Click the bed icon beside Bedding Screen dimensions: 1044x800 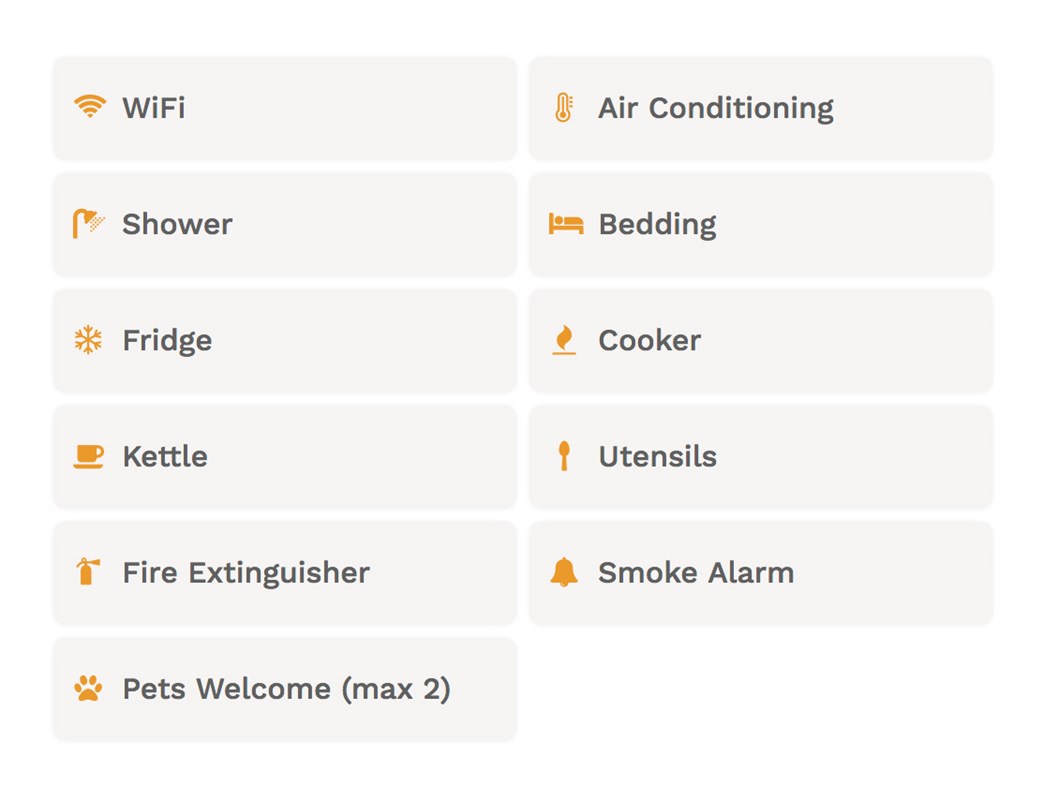tap(566, 224)
